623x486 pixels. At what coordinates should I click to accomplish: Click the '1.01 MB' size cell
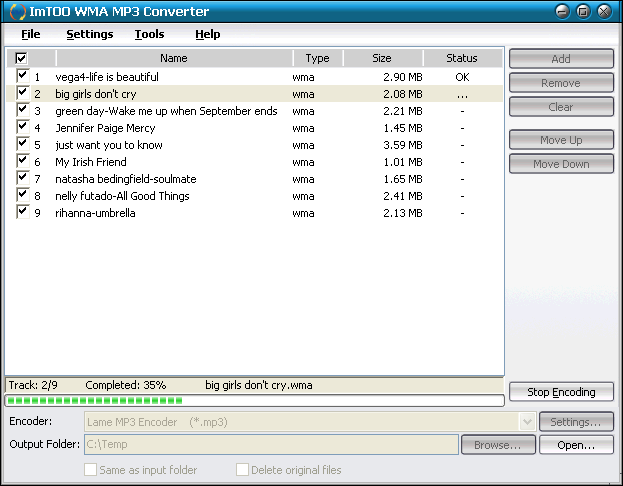[x=402, y=162]
